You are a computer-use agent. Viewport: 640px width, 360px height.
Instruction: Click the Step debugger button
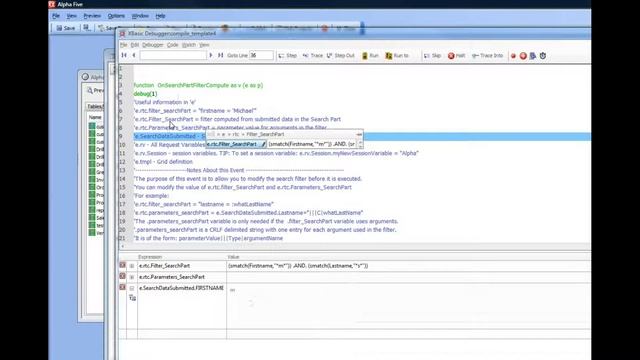pyautogui.click(x=287, y=56)
